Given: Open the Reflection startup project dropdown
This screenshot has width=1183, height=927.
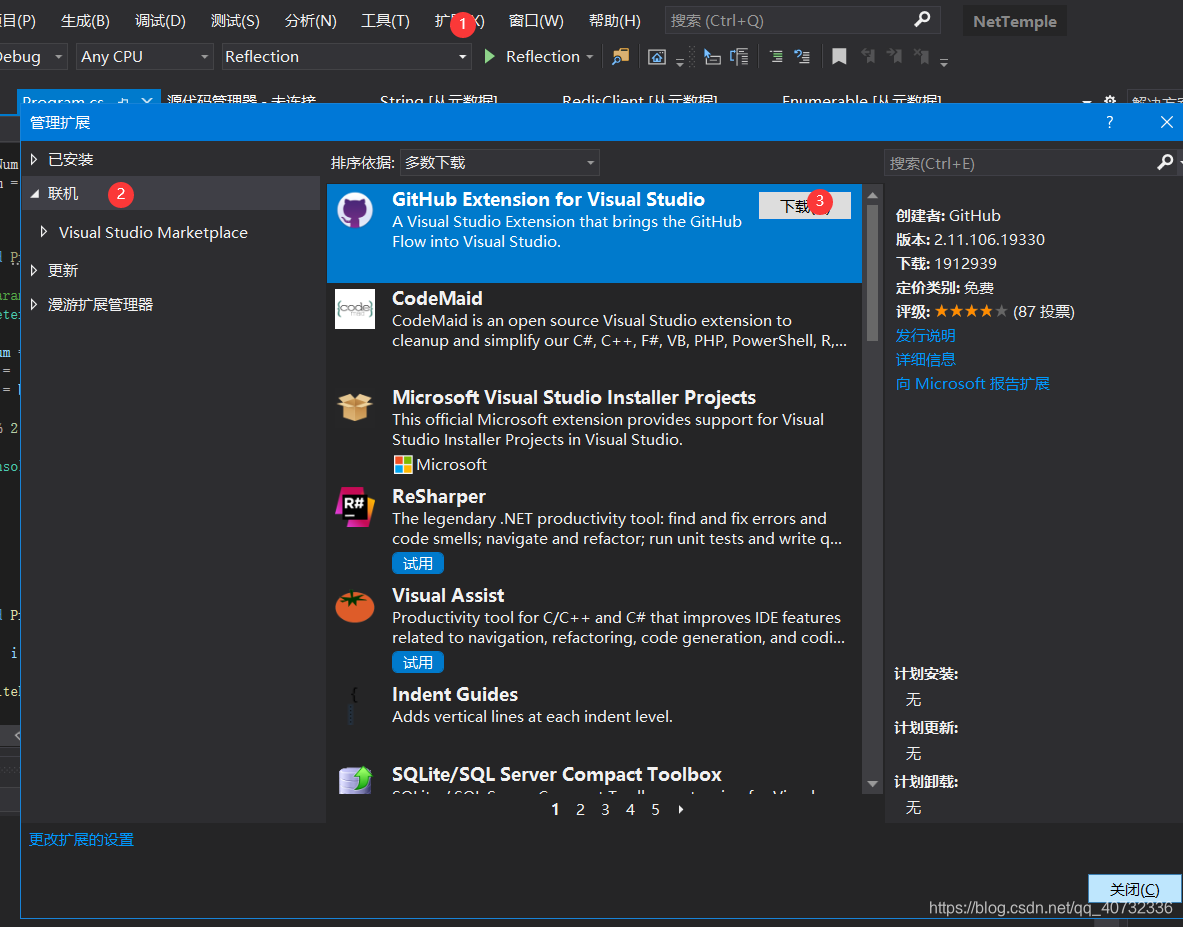Looking at the screenshot, I should pyautogui.click(x=346, y=57).
